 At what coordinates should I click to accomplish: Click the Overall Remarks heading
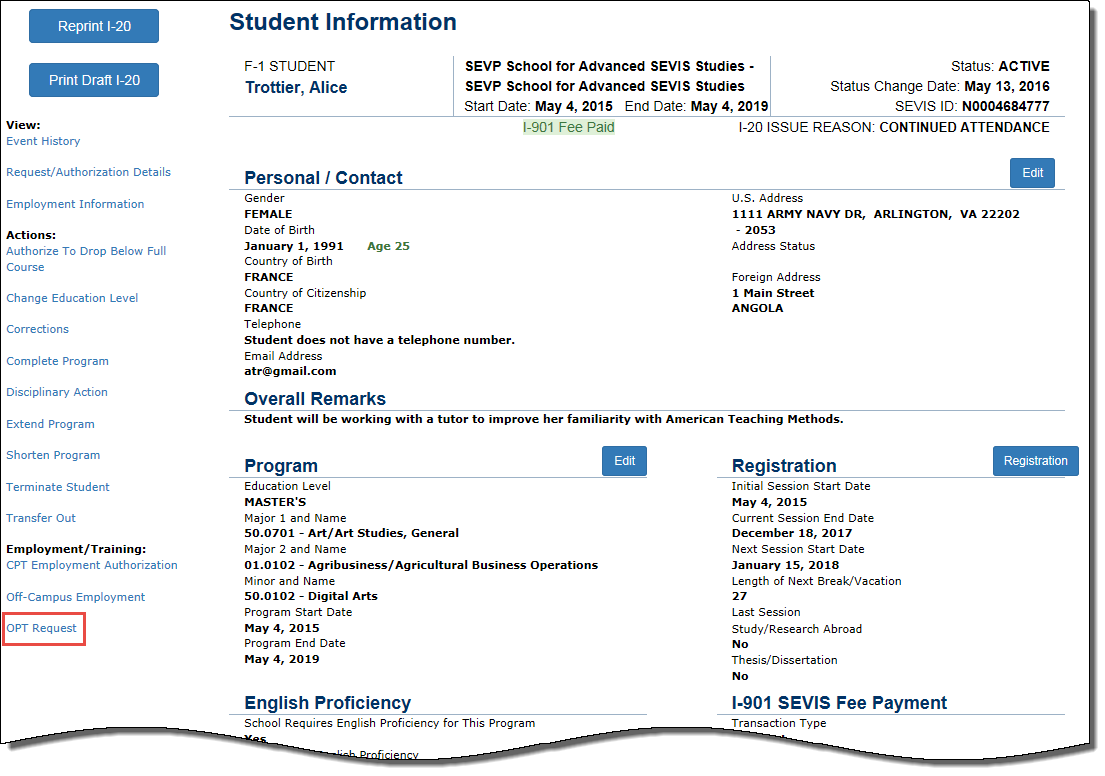click(315, 399)
